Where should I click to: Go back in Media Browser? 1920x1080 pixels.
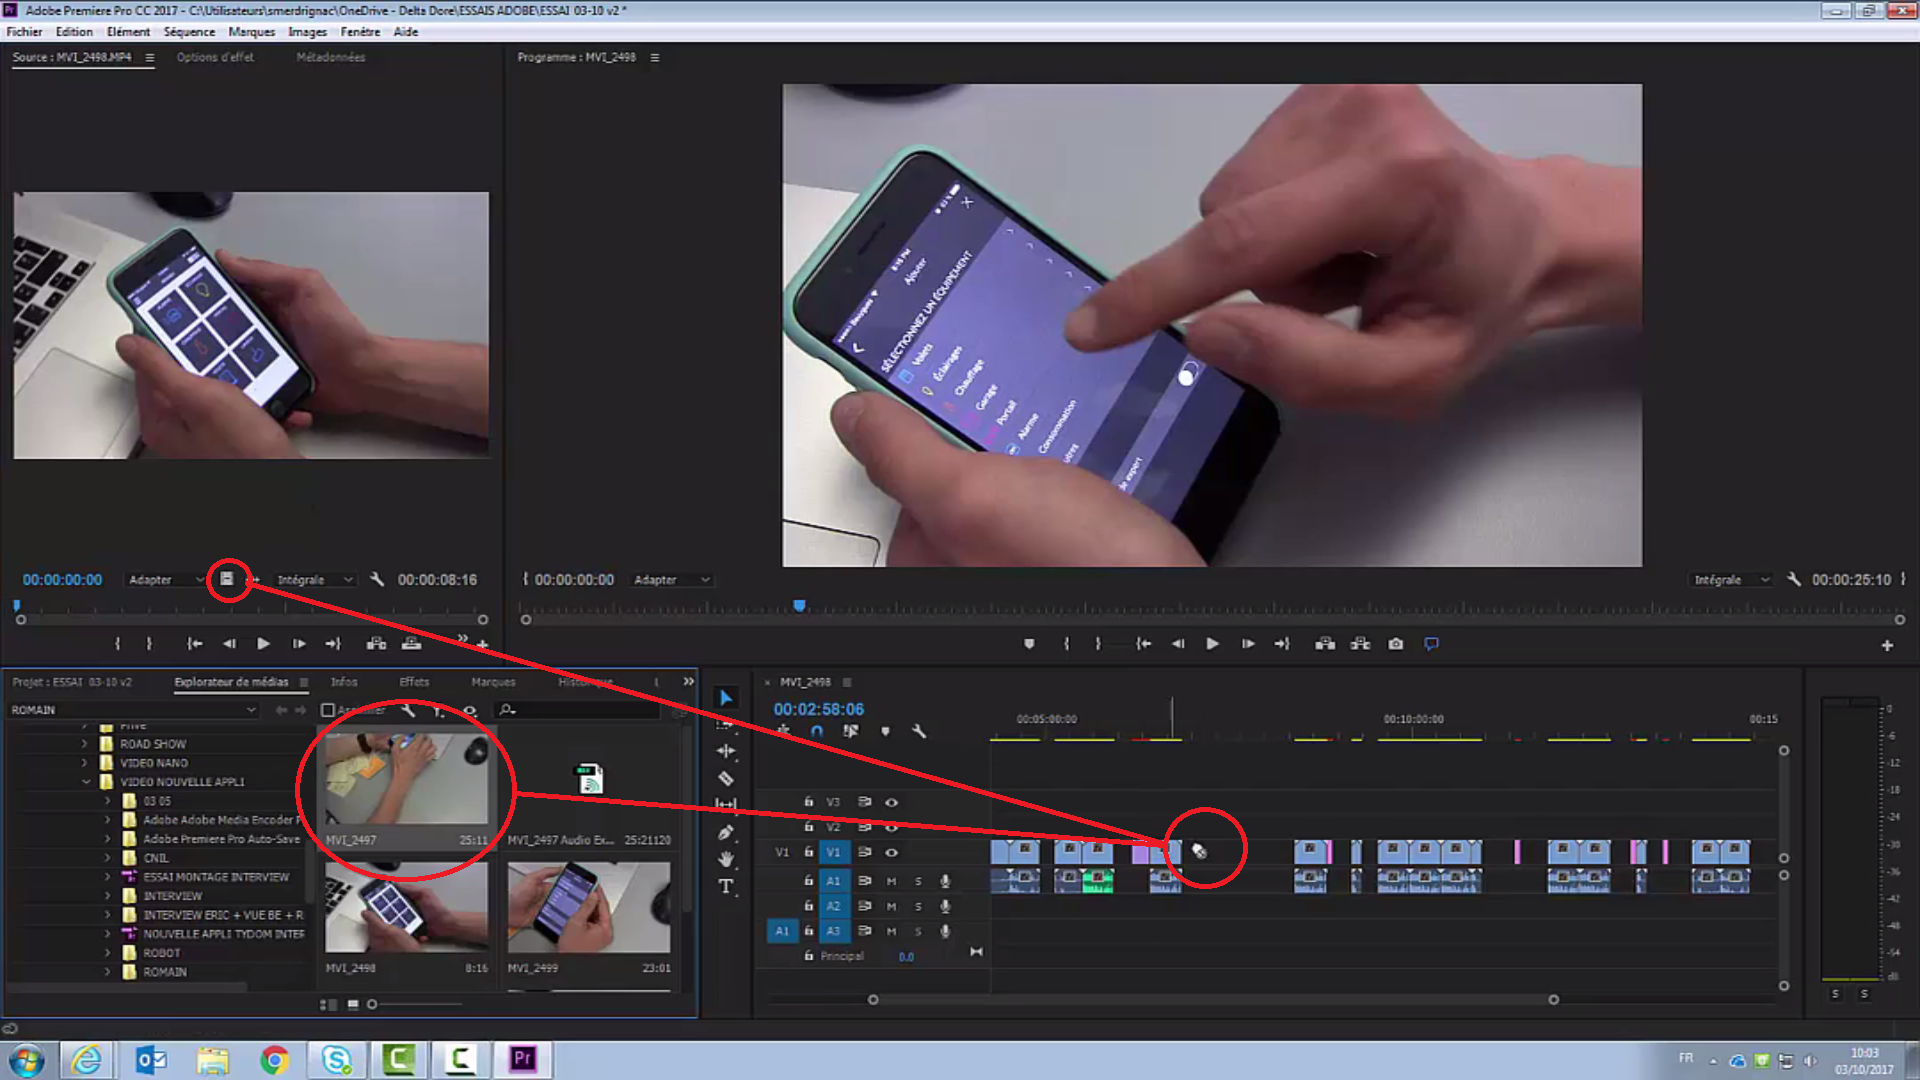281,710
